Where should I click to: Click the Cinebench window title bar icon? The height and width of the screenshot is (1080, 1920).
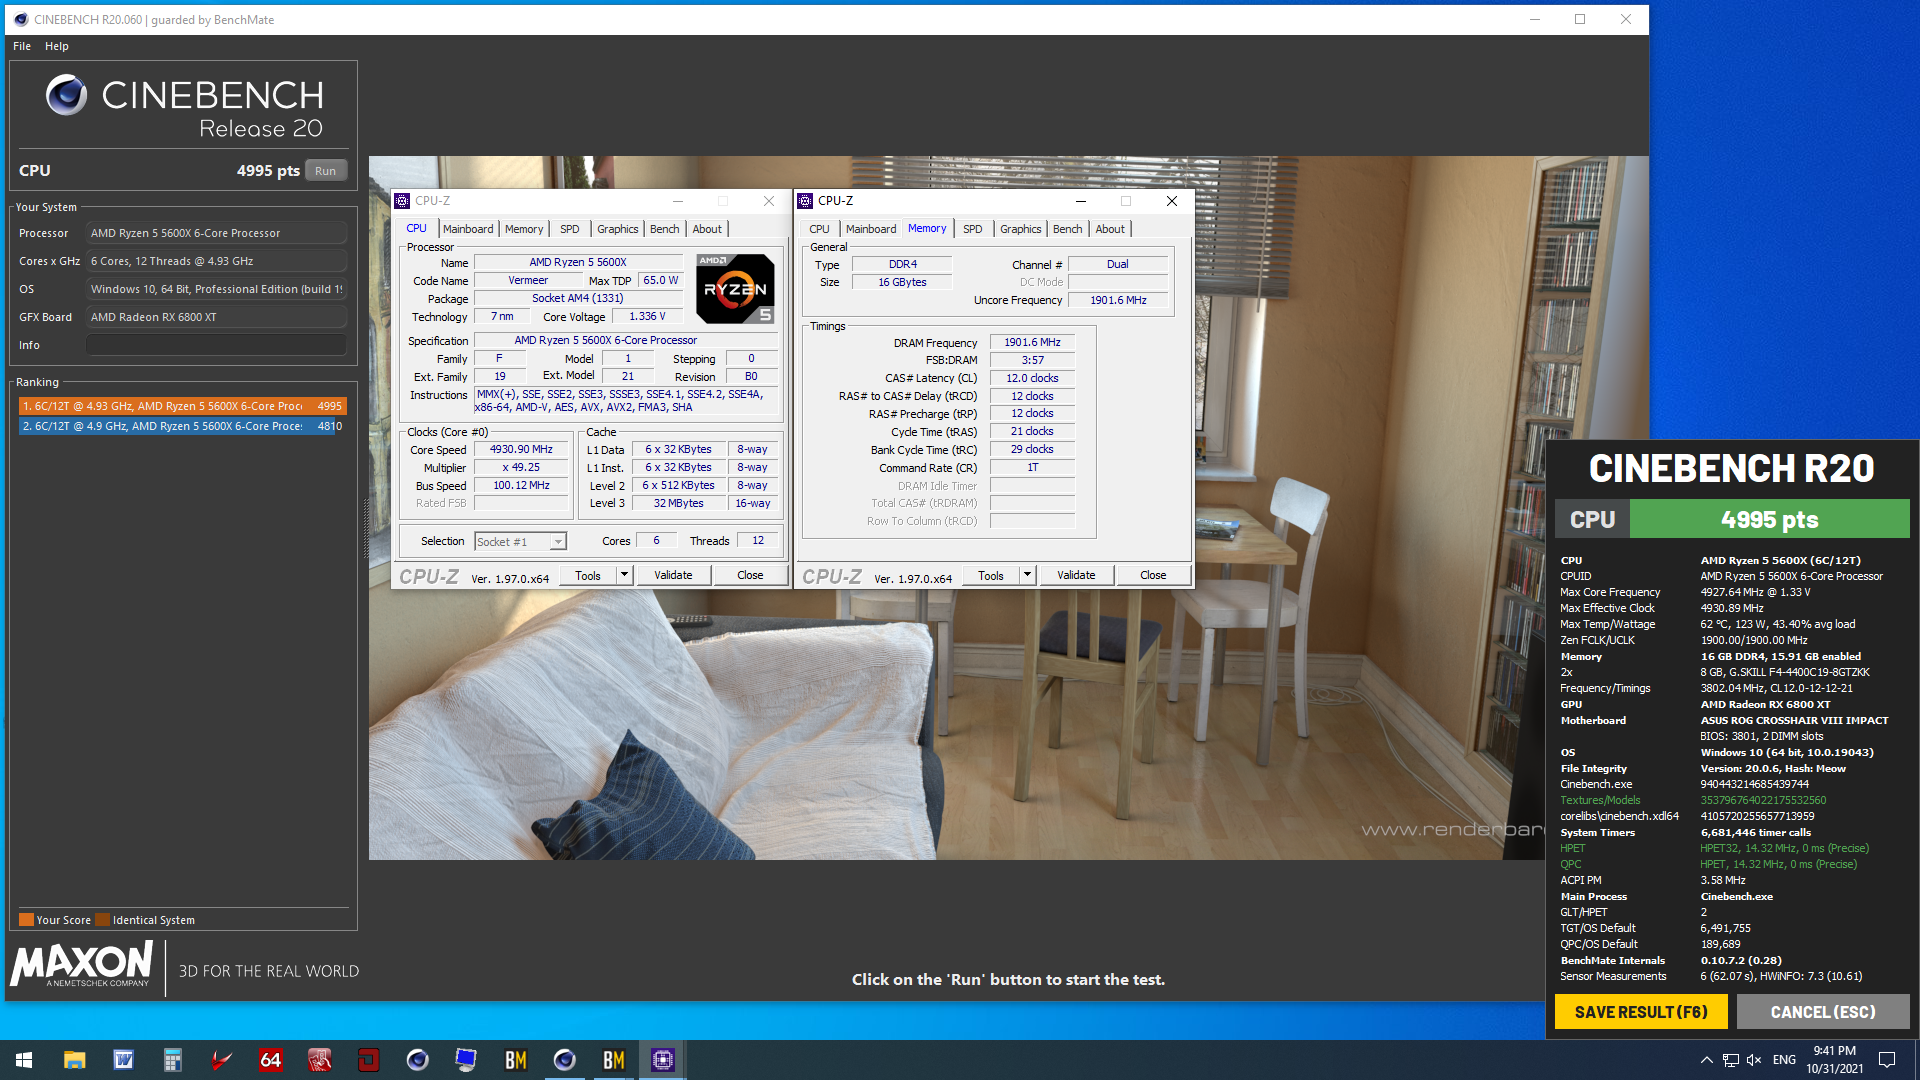coord(21,19)
